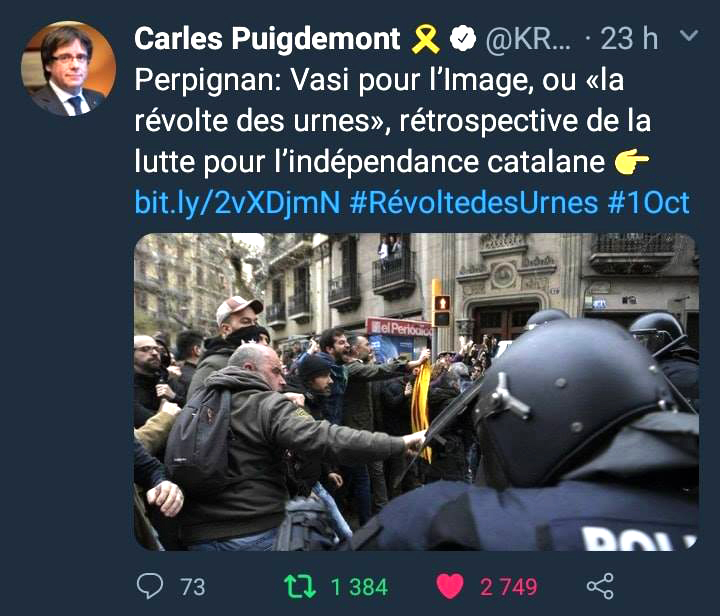Open the #1Oct hashtag
720x616 pixels.
pos(648,202)
